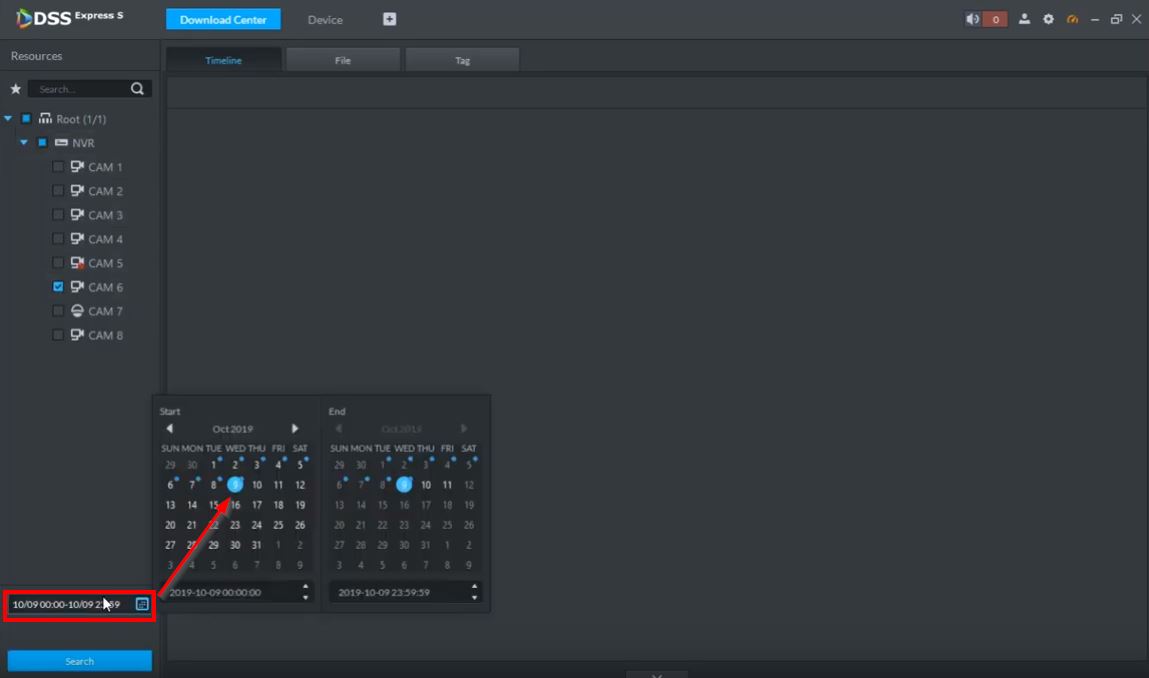The image size is (1149, 678).
Task: Check the CAM 7 checkbox
Action: click(x=58, y=311)
